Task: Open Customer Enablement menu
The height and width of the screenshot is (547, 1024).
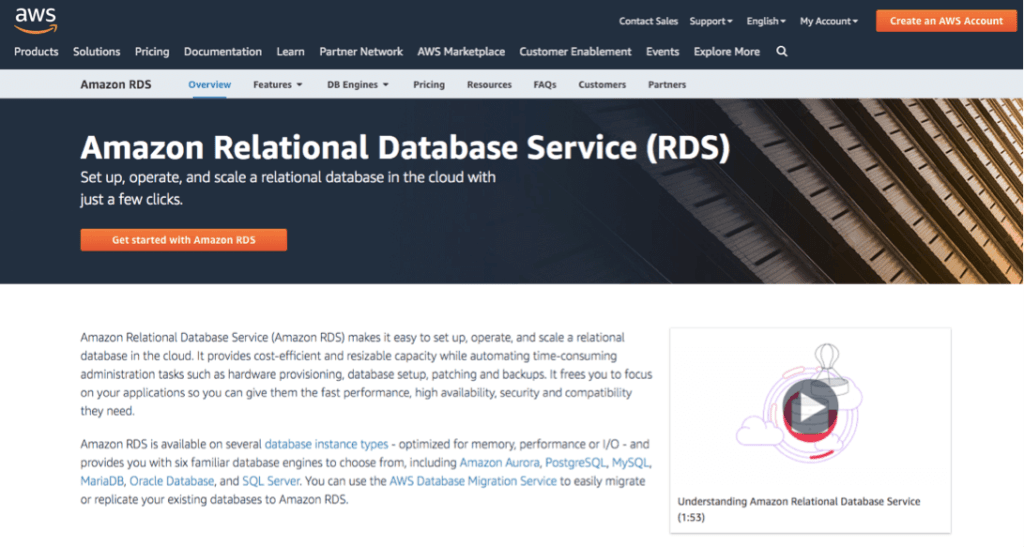Action: (575, 52)
